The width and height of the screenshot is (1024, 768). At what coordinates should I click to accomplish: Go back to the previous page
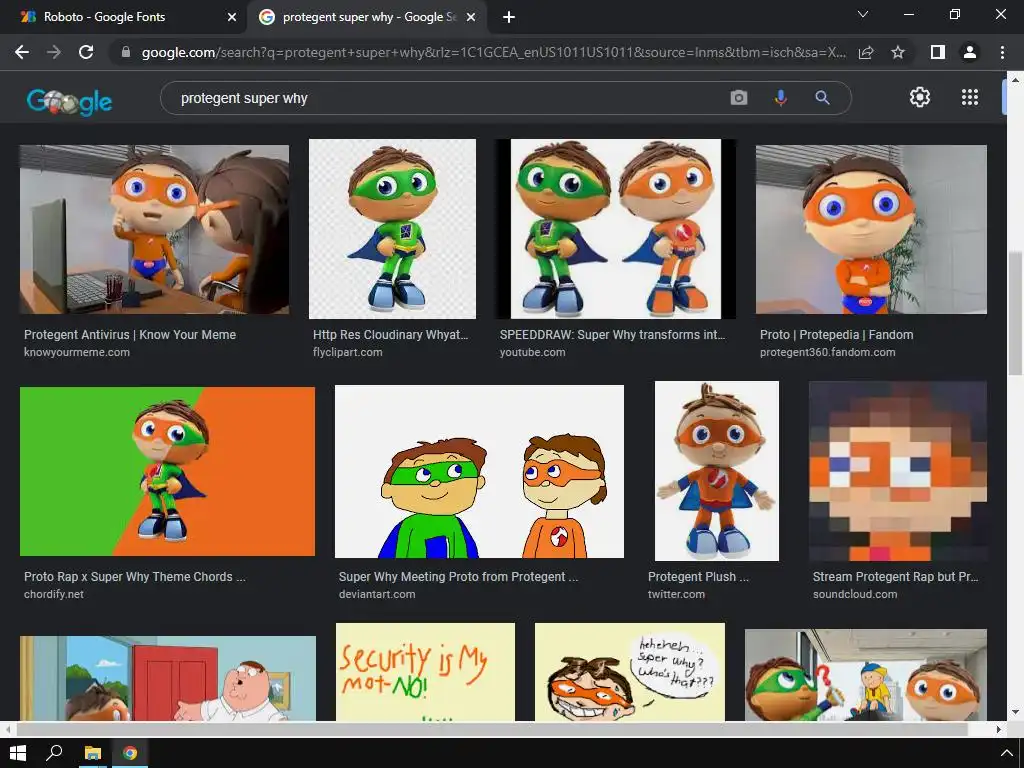coord(22,52)
